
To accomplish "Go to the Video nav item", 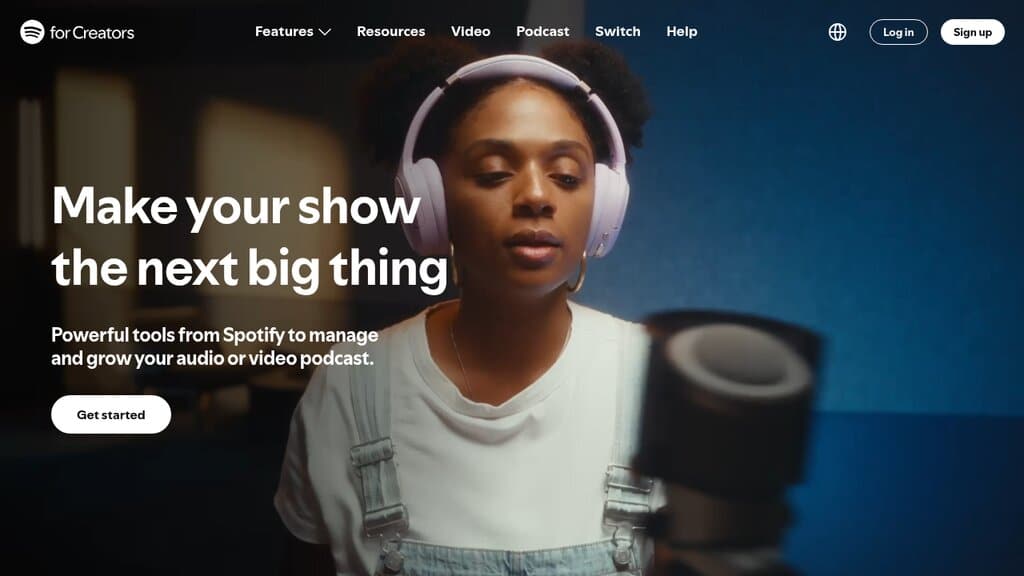I will pos(470,31).
